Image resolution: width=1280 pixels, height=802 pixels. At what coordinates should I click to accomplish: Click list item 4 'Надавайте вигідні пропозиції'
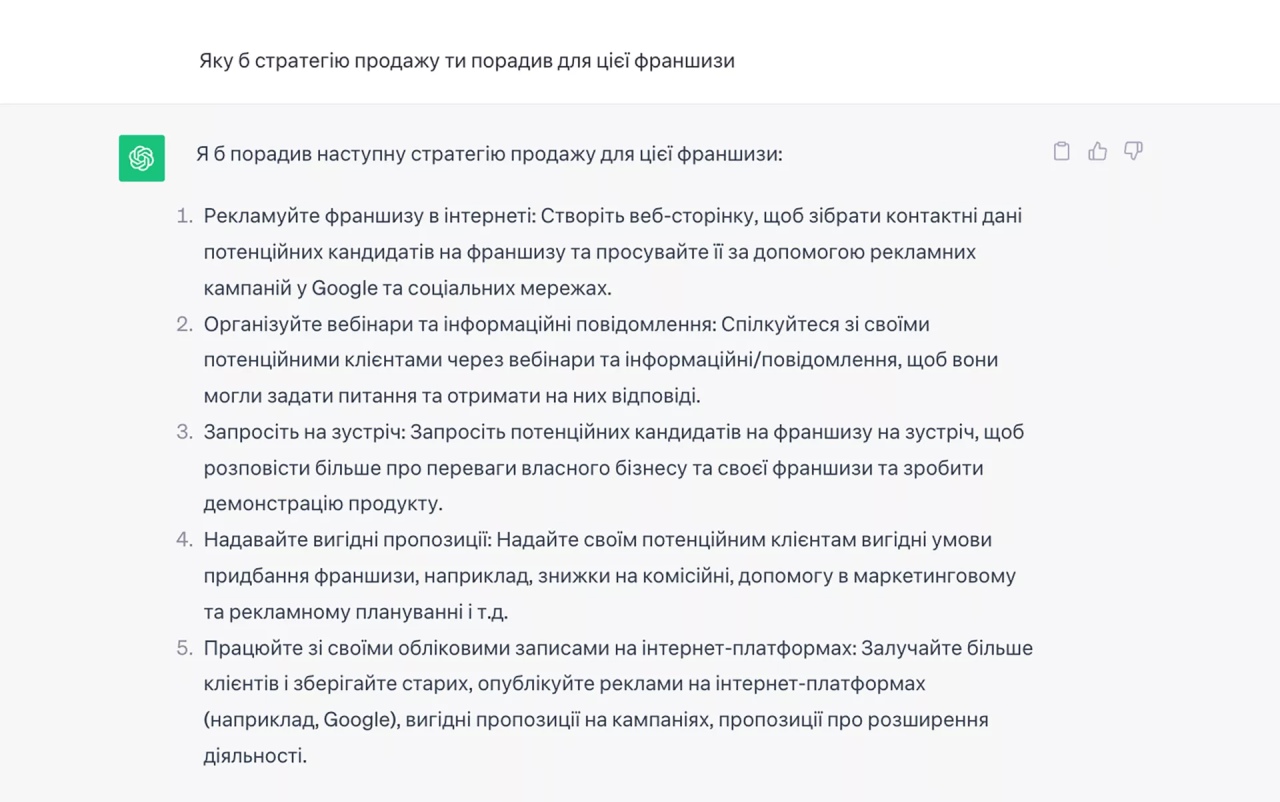click(610, 576)
